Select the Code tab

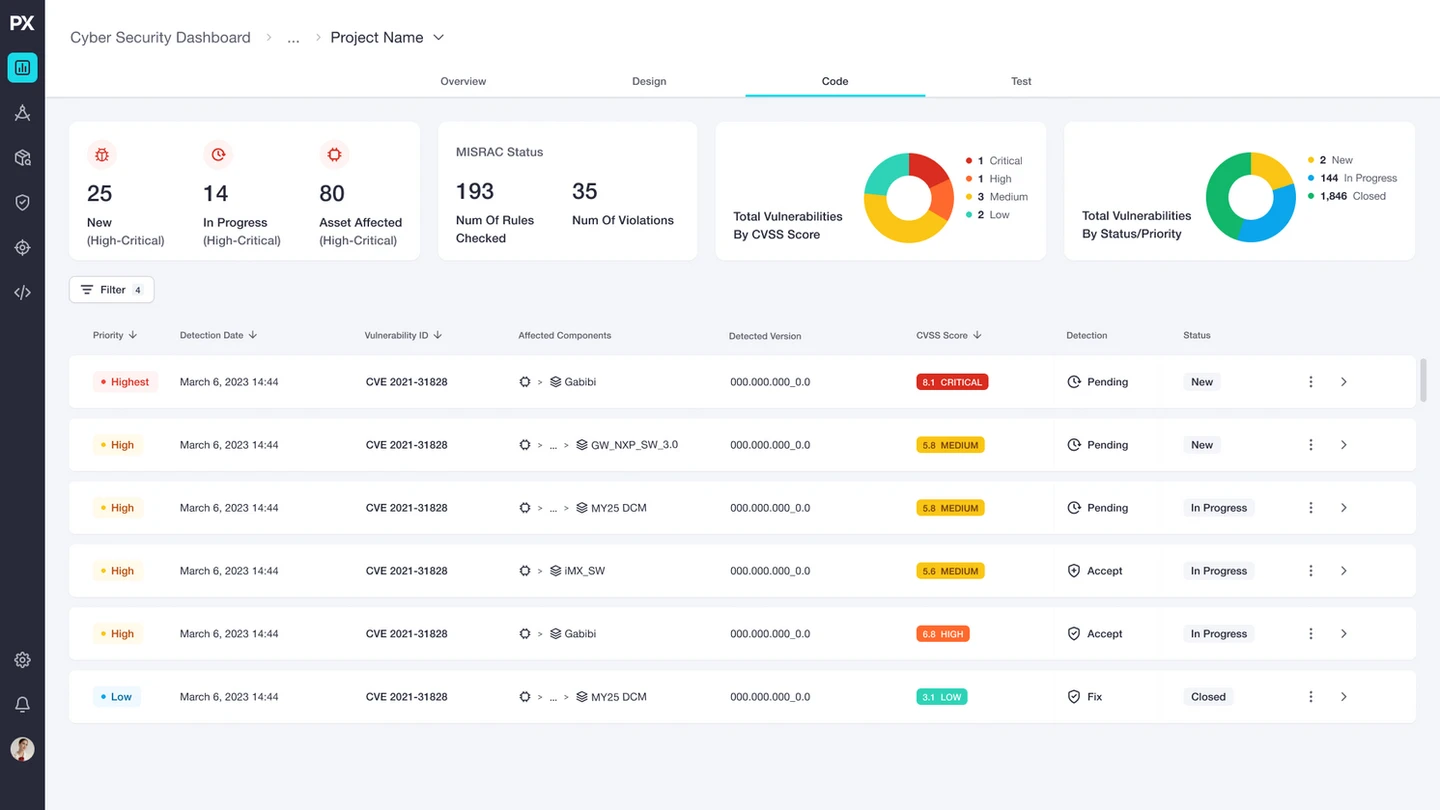pos(835,81)
